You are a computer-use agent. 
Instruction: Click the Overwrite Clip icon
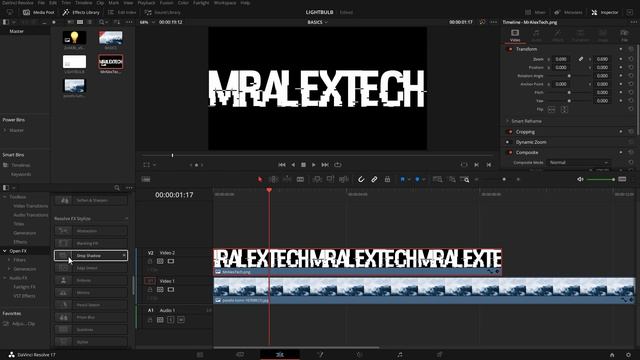tap(330, 179)
